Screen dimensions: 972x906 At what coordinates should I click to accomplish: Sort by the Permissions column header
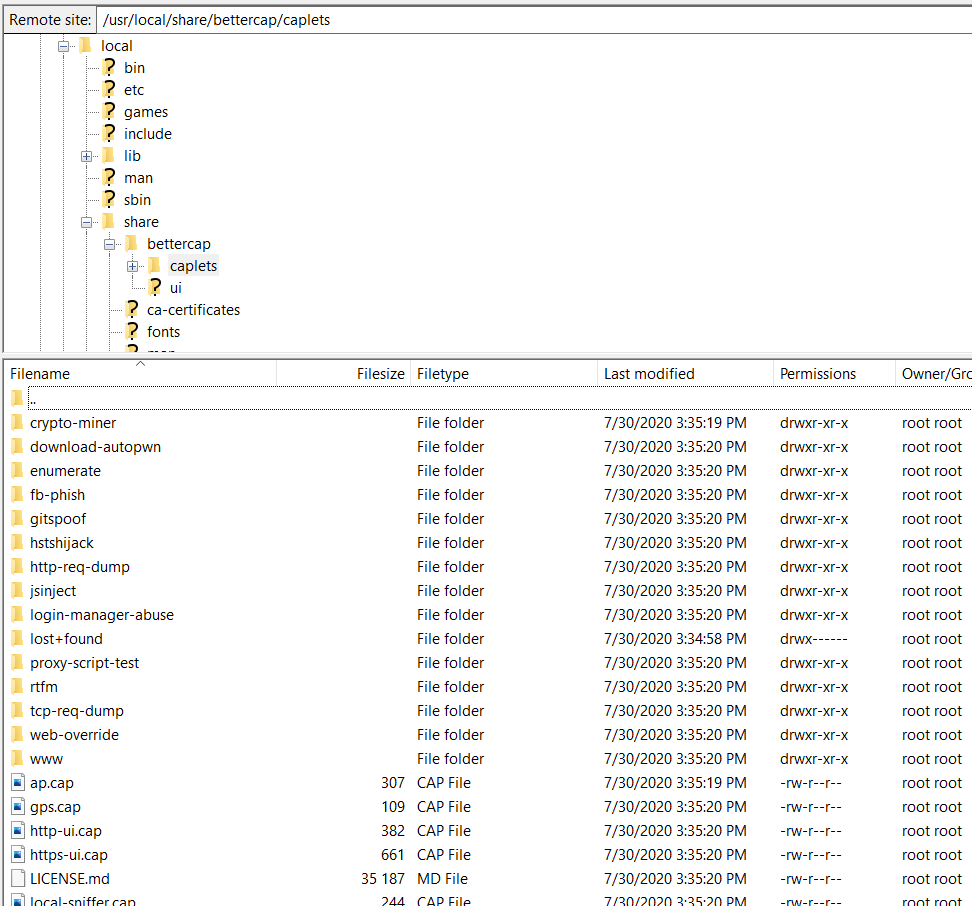pos(834,374)
